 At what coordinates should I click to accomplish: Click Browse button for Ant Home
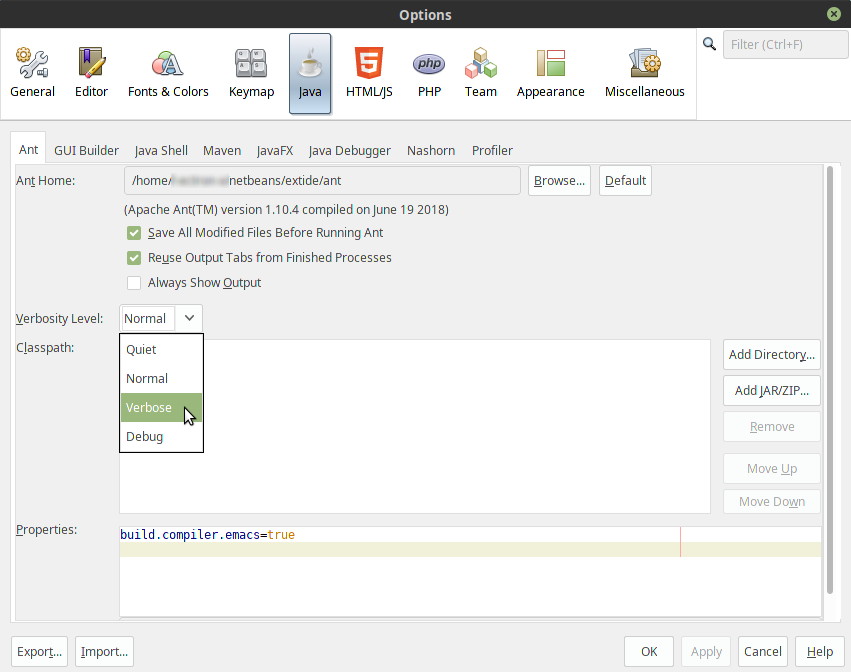tap(559, 181)
